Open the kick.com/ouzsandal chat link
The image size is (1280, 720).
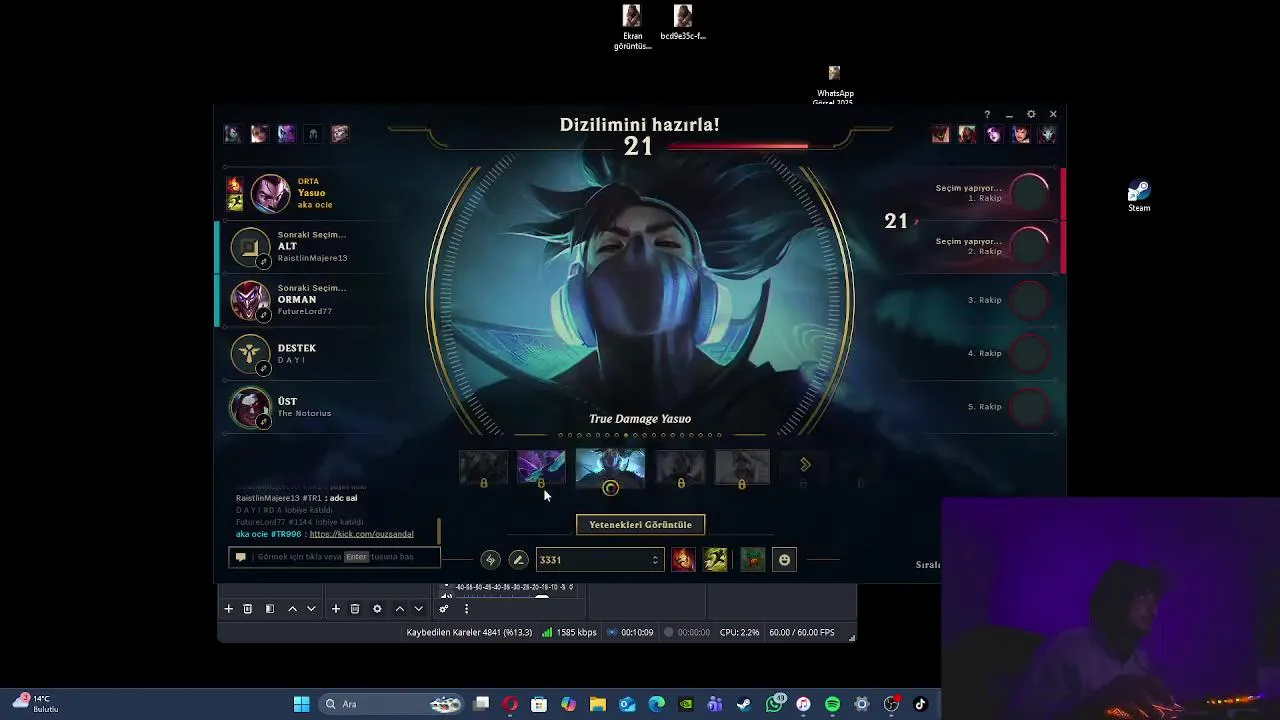(x=361, y=534)
